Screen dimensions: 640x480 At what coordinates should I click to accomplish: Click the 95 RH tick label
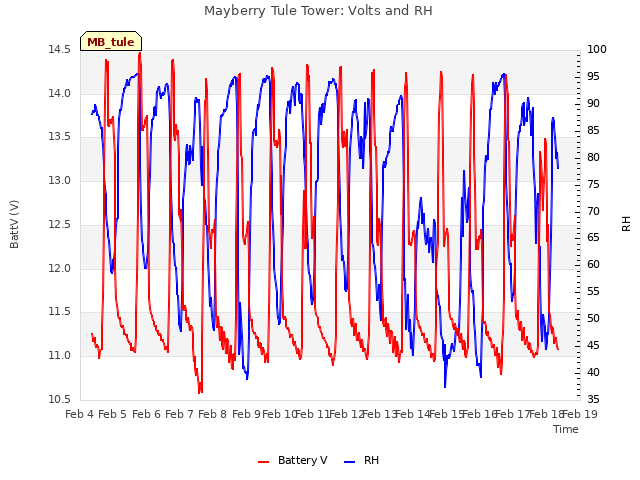pos(593,77)
